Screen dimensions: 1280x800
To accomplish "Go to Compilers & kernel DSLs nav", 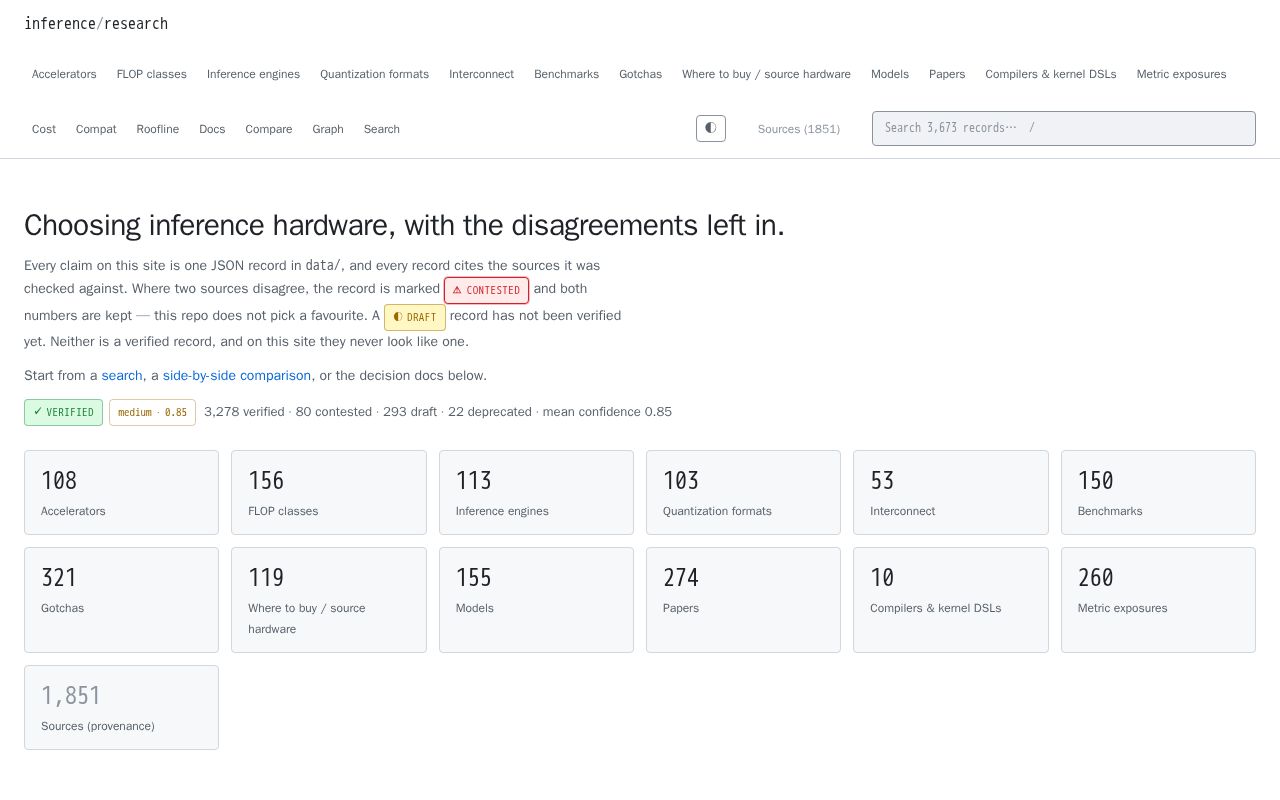I will click(1051, 74).
